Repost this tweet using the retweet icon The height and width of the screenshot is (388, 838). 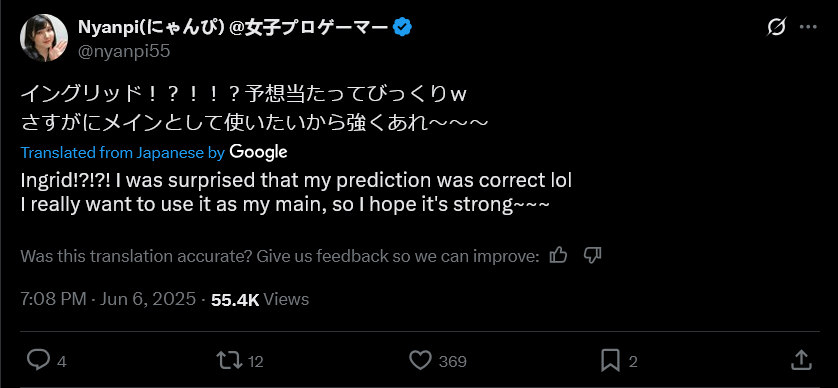tap(229, 361)
